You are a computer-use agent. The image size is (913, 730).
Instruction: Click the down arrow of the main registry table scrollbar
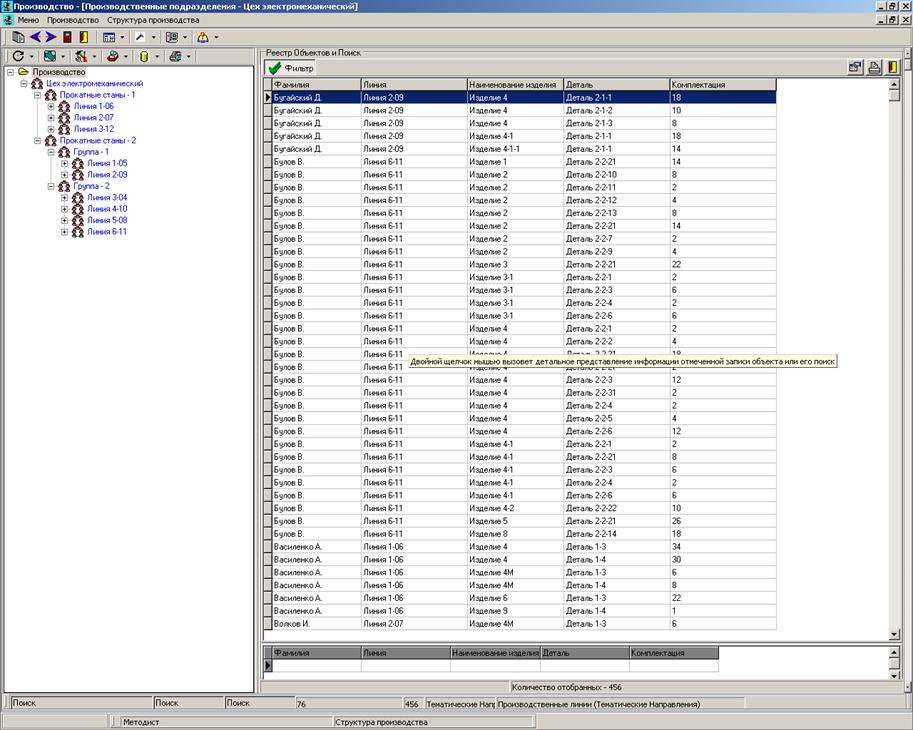[x=894, y=635]
